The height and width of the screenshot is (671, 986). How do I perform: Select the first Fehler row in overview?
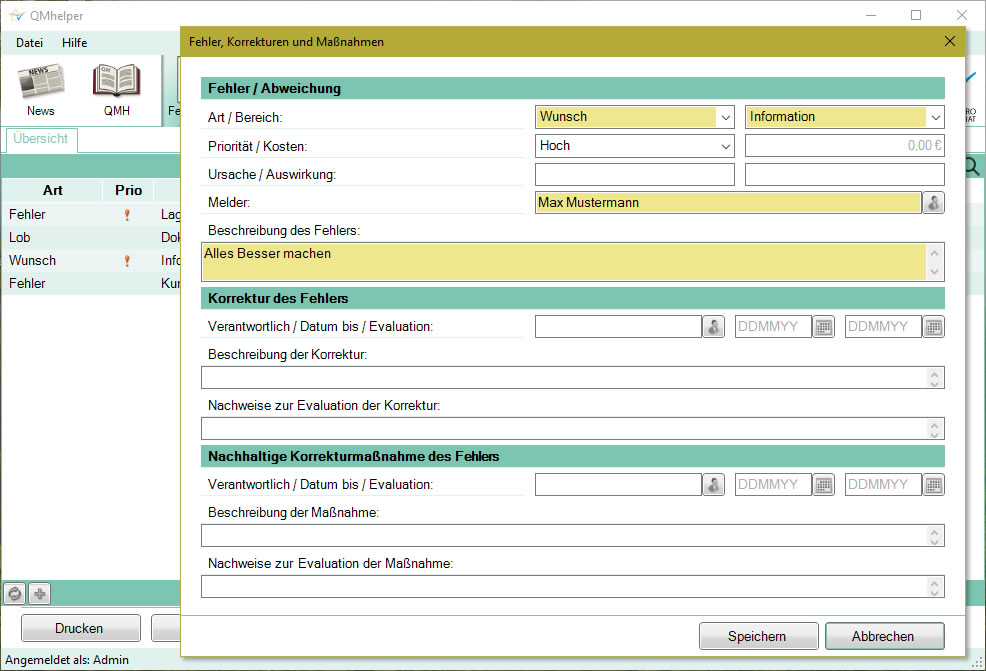[x=91, y=214]
